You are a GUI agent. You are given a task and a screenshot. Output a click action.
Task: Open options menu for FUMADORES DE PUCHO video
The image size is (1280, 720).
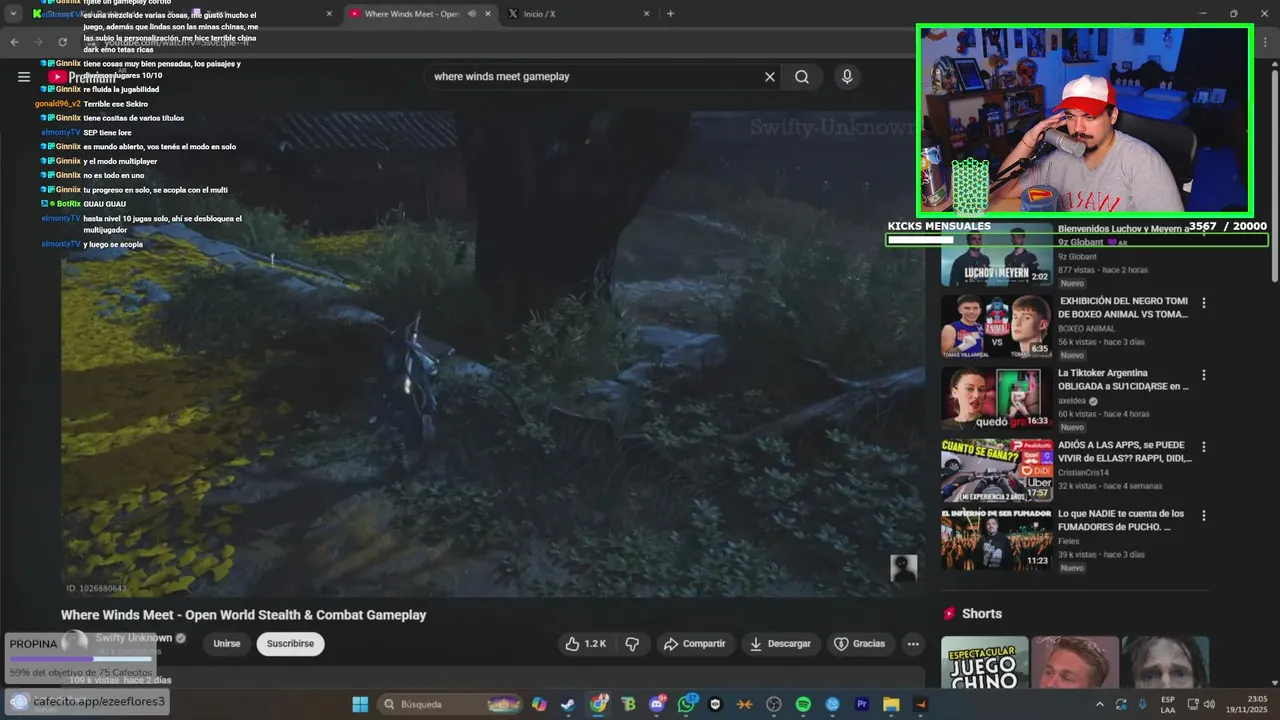(x=1204, y=516)
